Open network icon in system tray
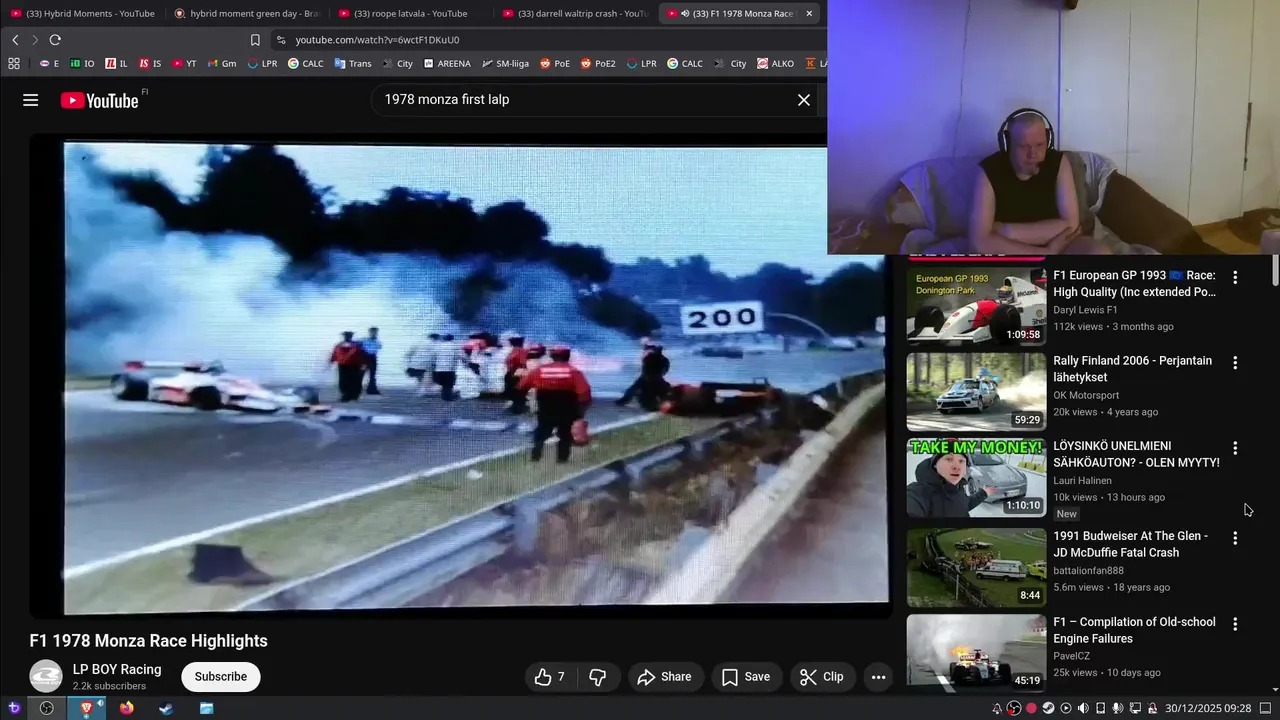The image size is (1280, 720). tap(1135, 708)
